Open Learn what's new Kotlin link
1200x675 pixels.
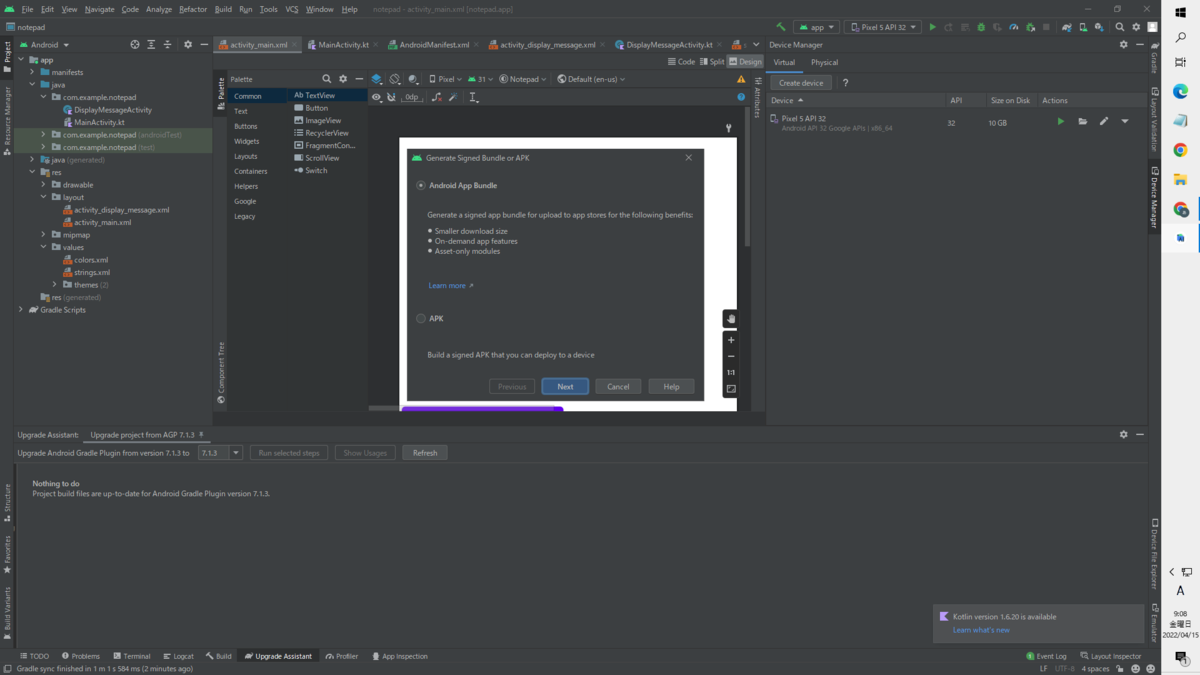coord(981,630)
